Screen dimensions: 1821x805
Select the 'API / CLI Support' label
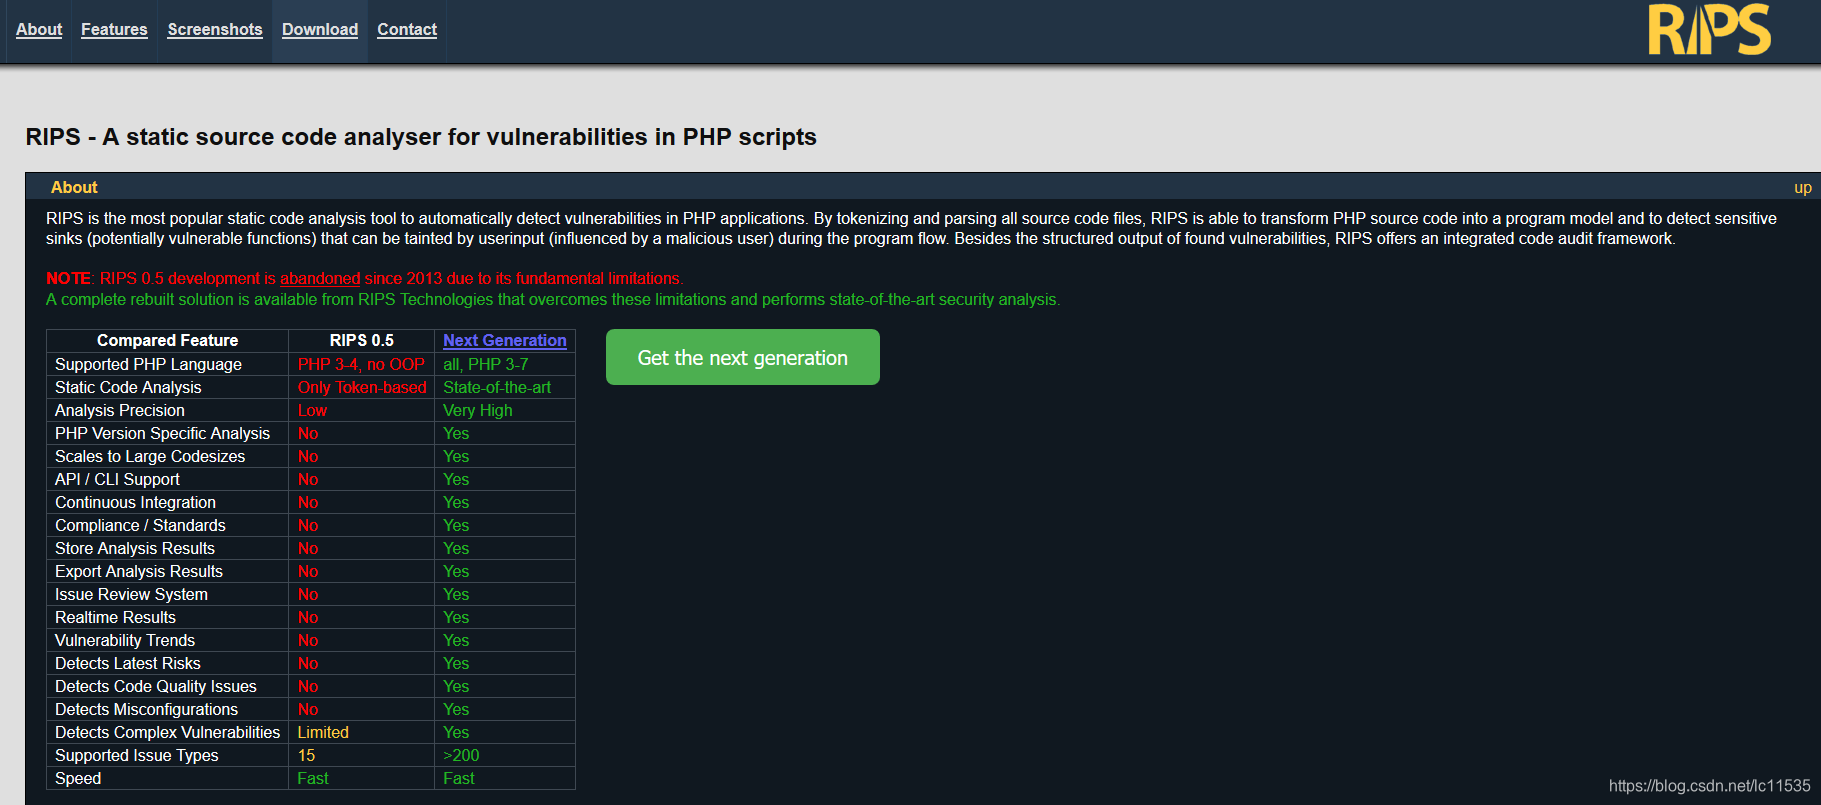(x=117, y=480)
